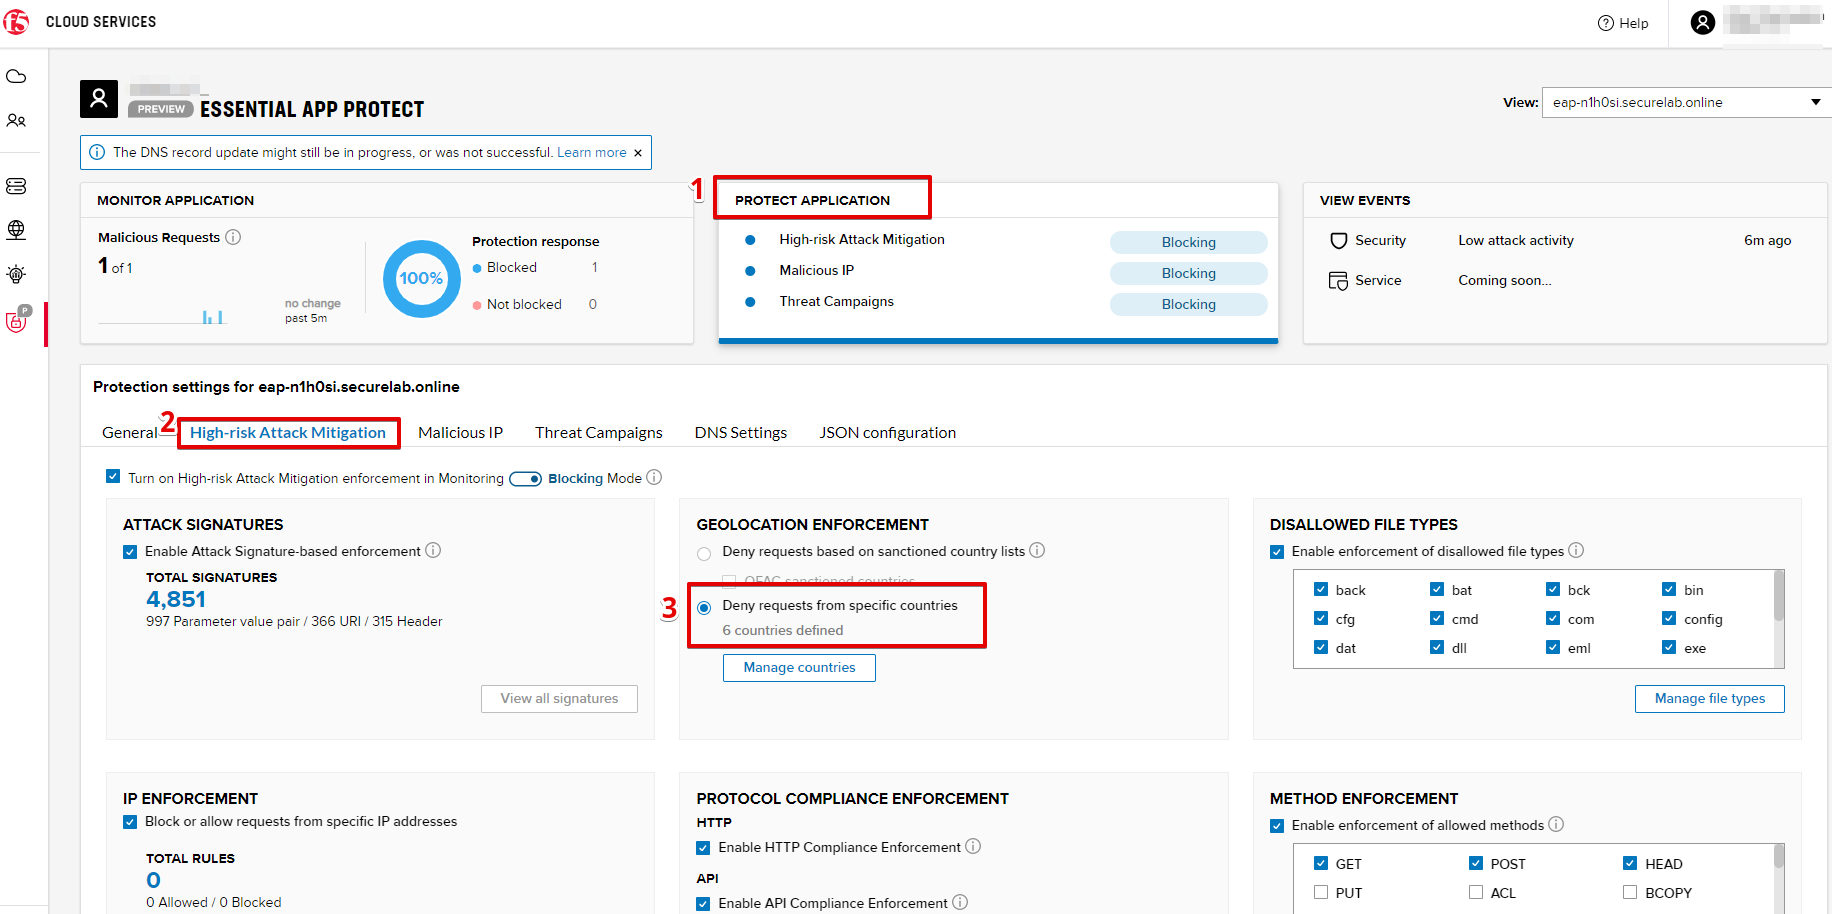This screenshot has height=914, width=1832.
Task: Select Deny requests based on sanctioned lists
Action: point(704,553)
